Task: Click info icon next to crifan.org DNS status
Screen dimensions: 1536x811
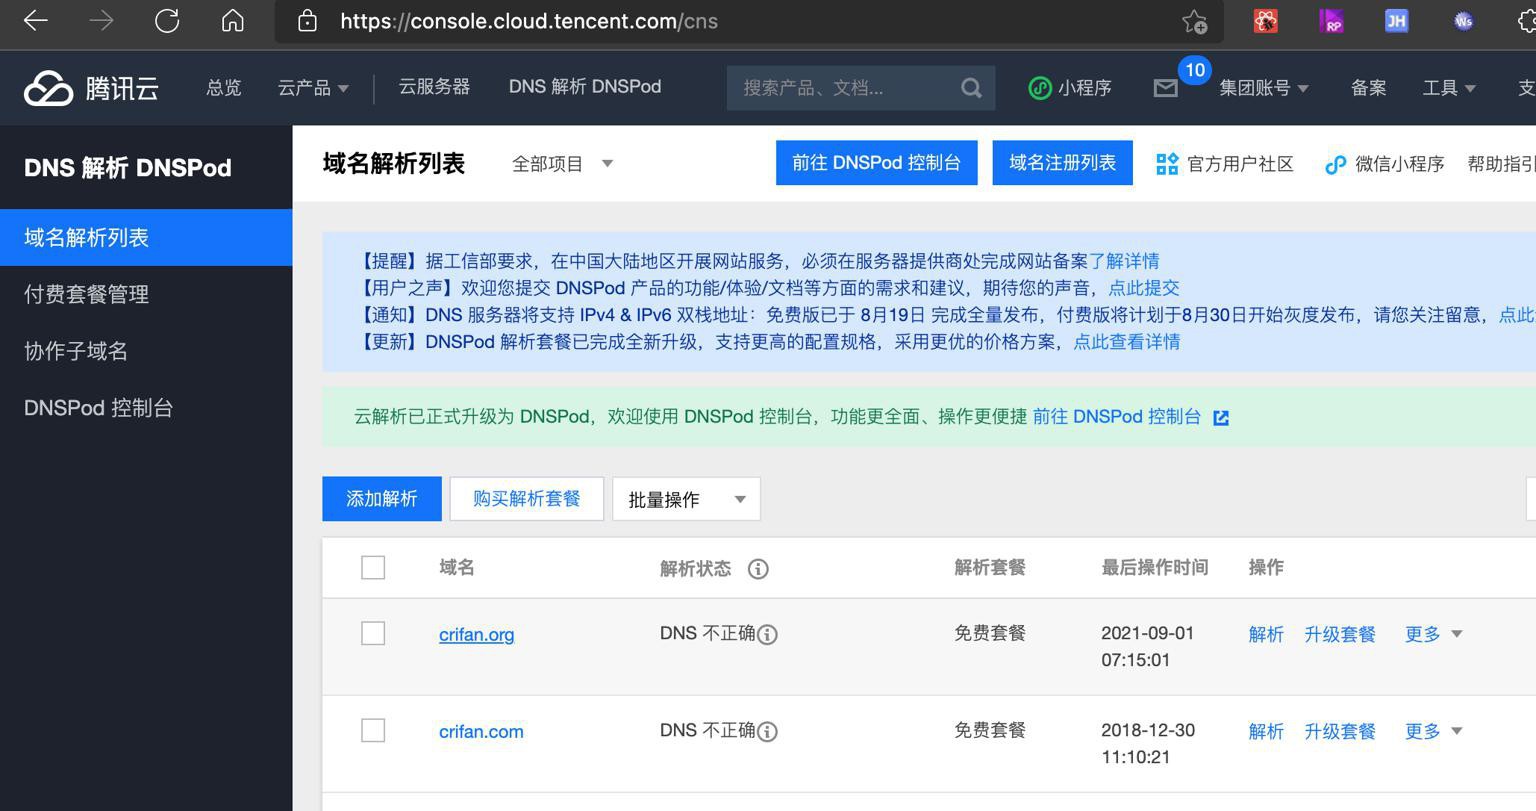Action: (x=767, y=635)
